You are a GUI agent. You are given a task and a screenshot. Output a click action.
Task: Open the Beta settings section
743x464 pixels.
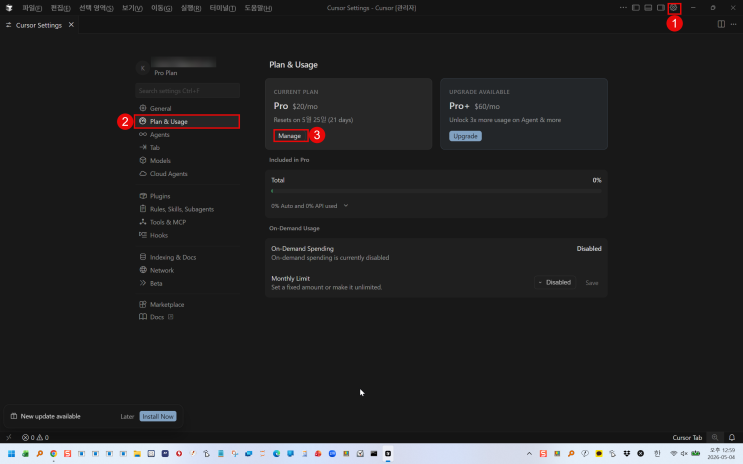[188, 283]
